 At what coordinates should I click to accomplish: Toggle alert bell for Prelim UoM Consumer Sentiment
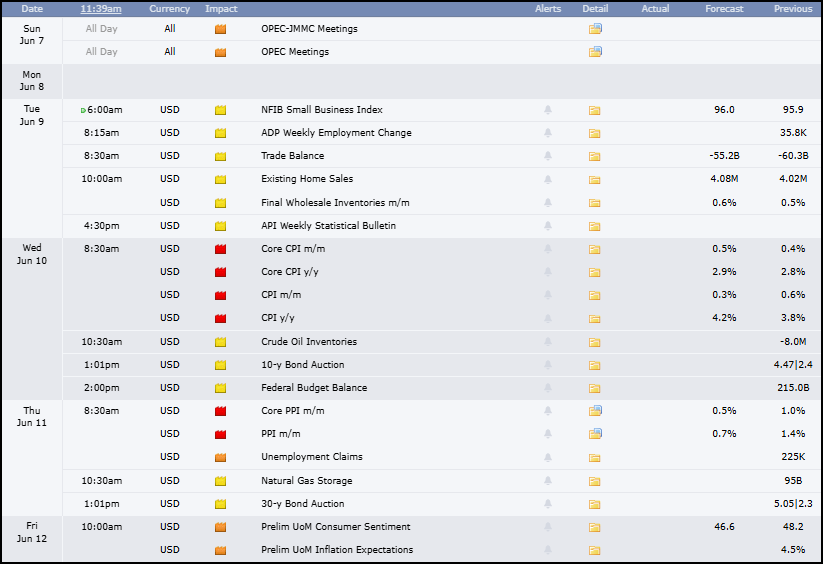pos(548,527)
